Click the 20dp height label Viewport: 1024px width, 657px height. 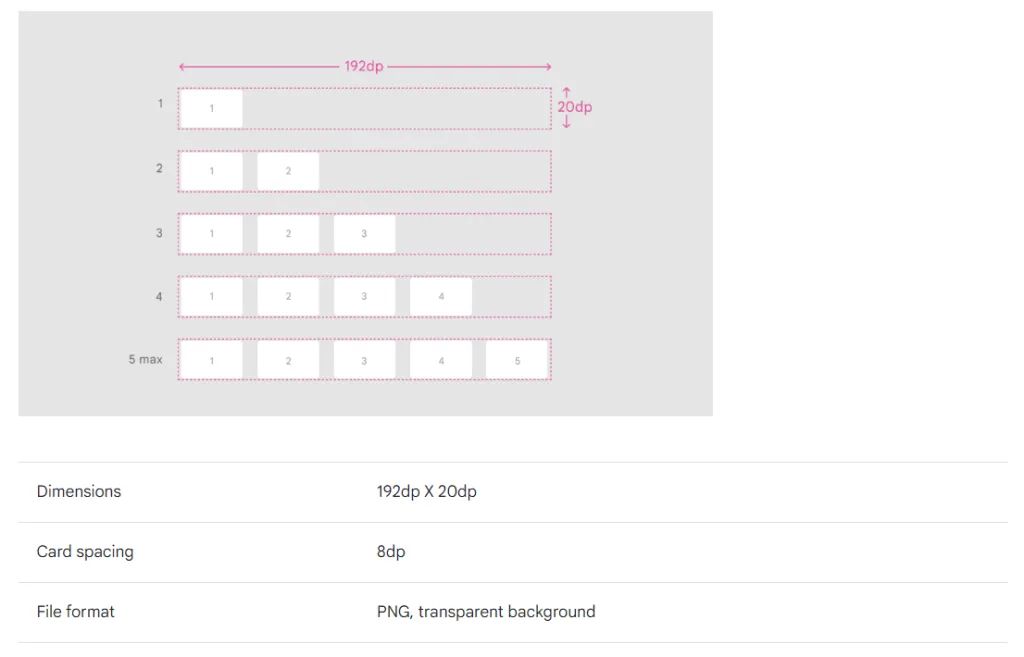[x=575, y=107]
